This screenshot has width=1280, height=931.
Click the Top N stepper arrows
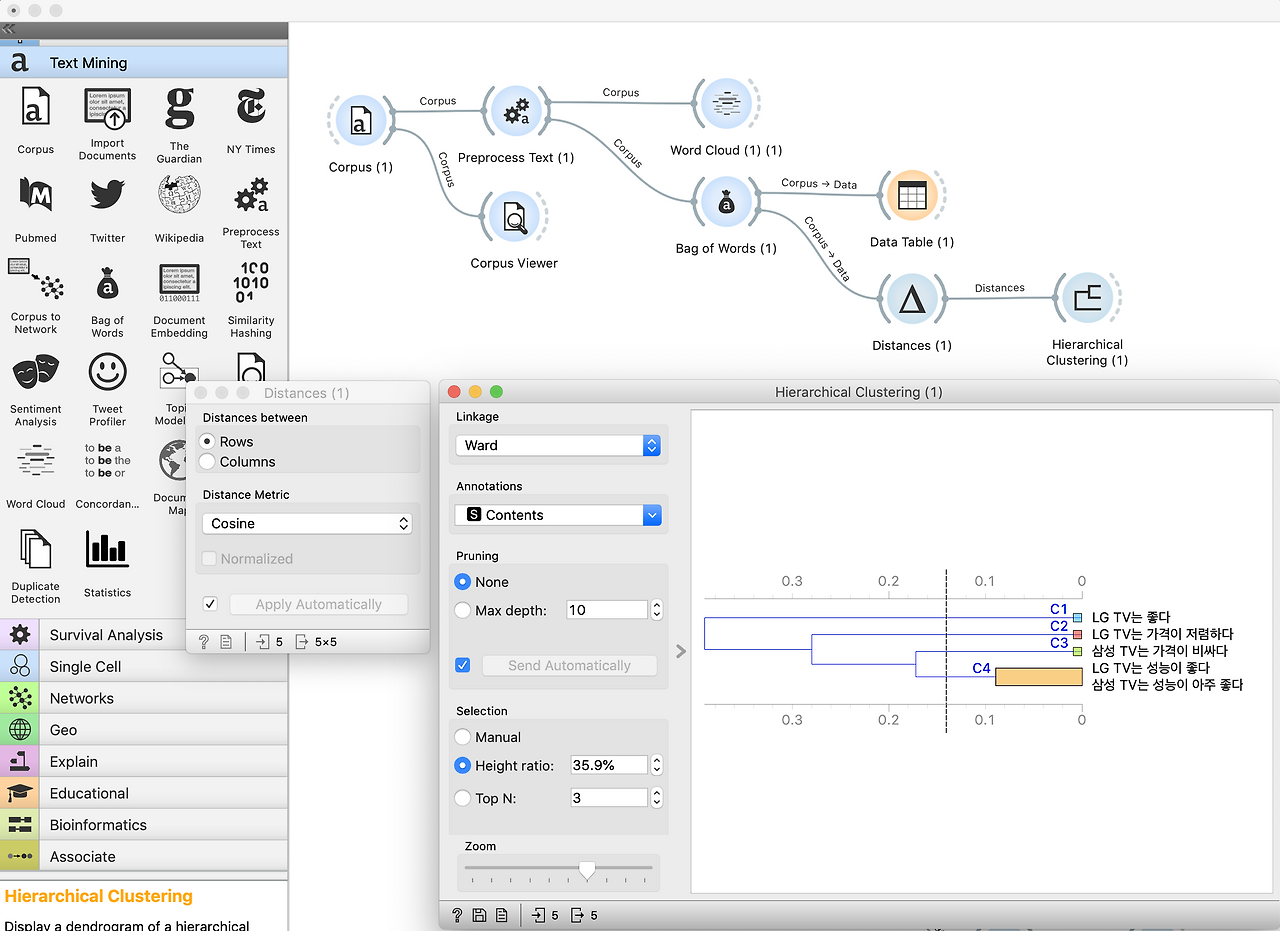(x=657, y=798)
